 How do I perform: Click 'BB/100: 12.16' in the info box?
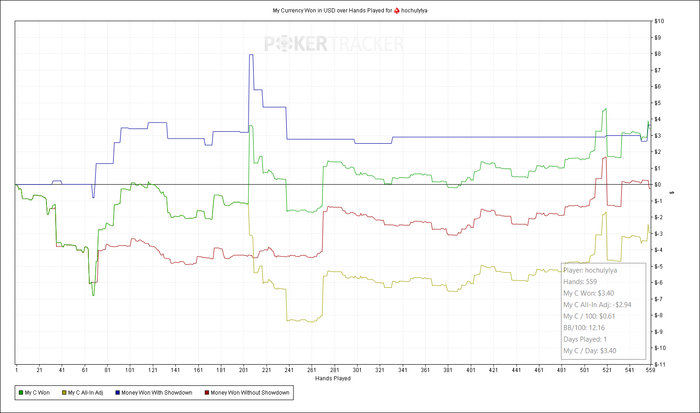pyautogui.click(x=584, y=328)
